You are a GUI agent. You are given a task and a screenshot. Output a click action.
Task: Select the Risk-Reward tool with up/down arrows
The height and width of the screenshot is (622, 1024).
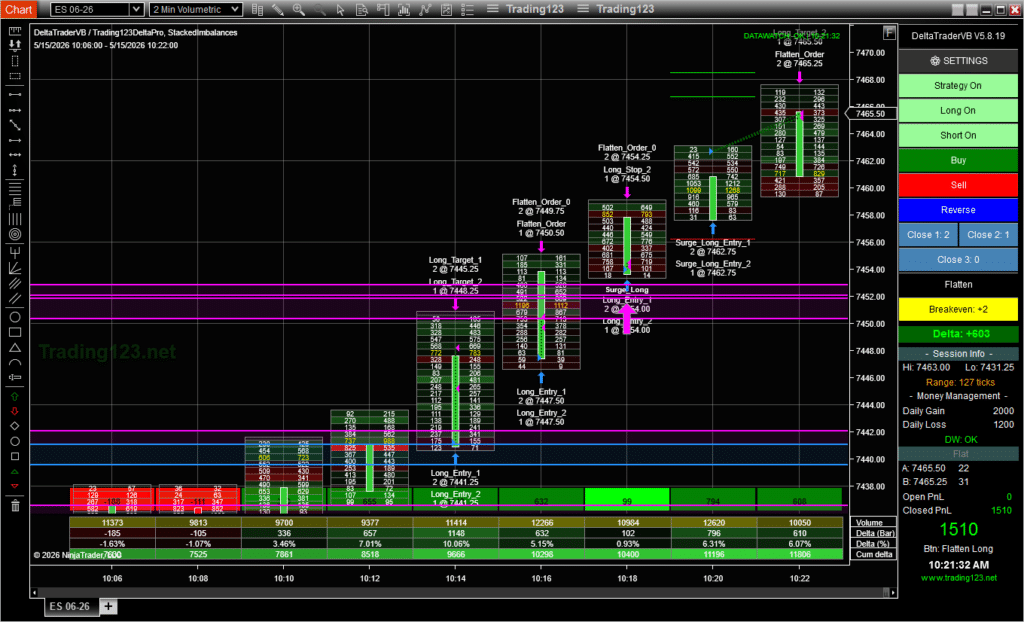click(15, 45)
